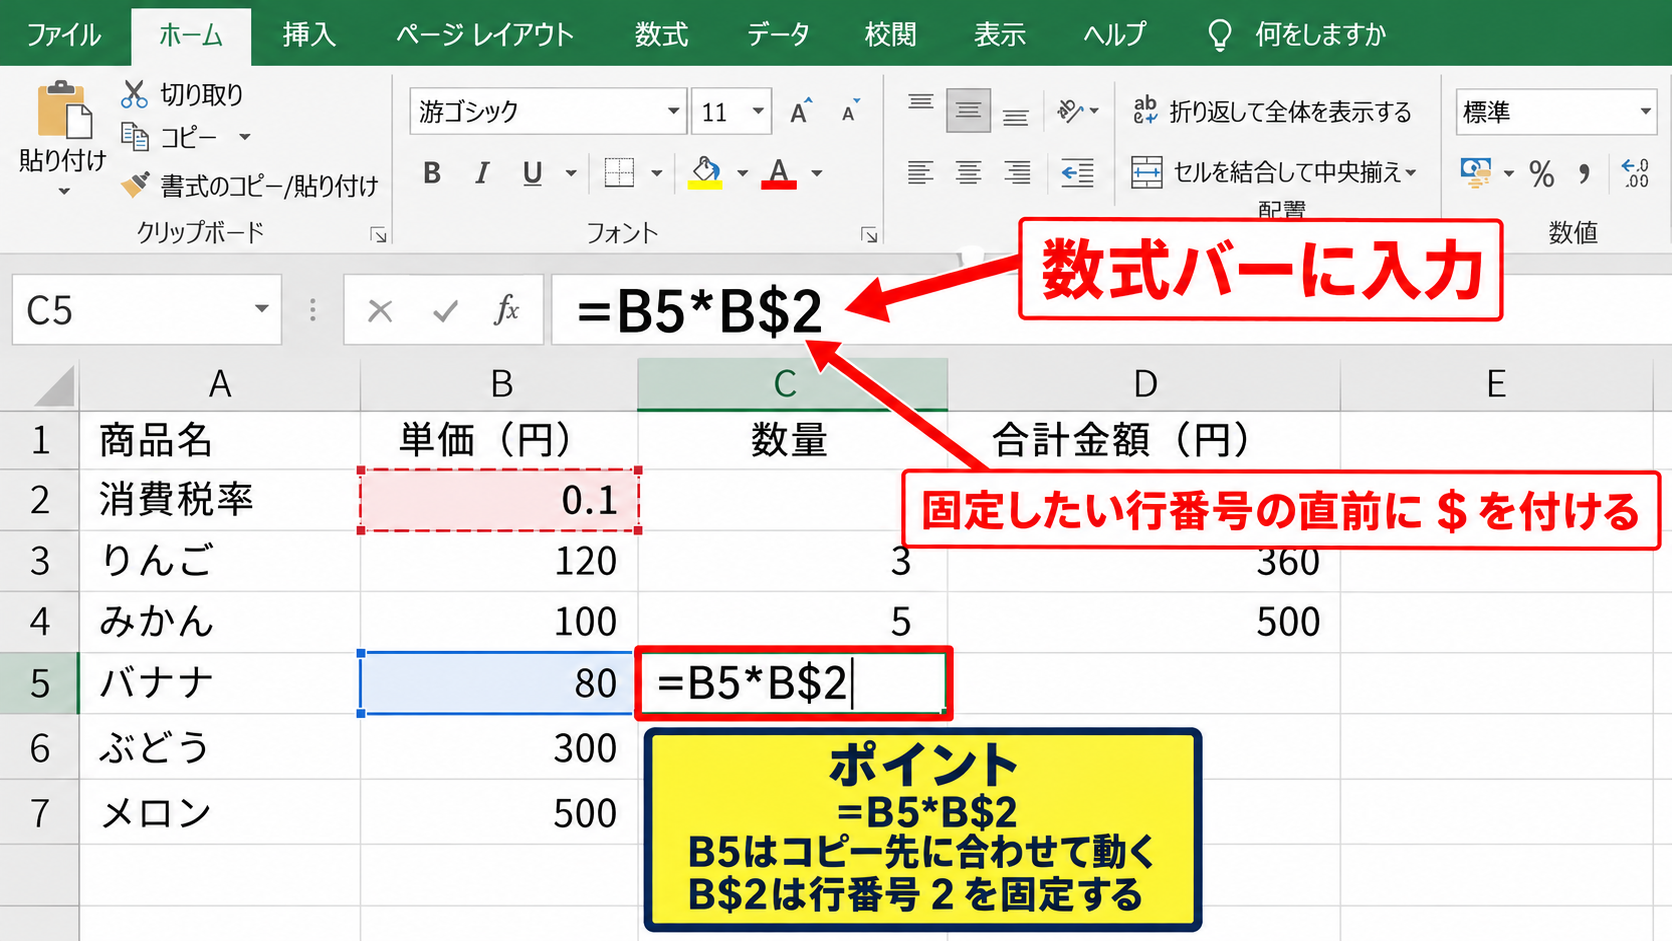
Task: Click the text orientation icon
Action: [x=1070, y=110]
